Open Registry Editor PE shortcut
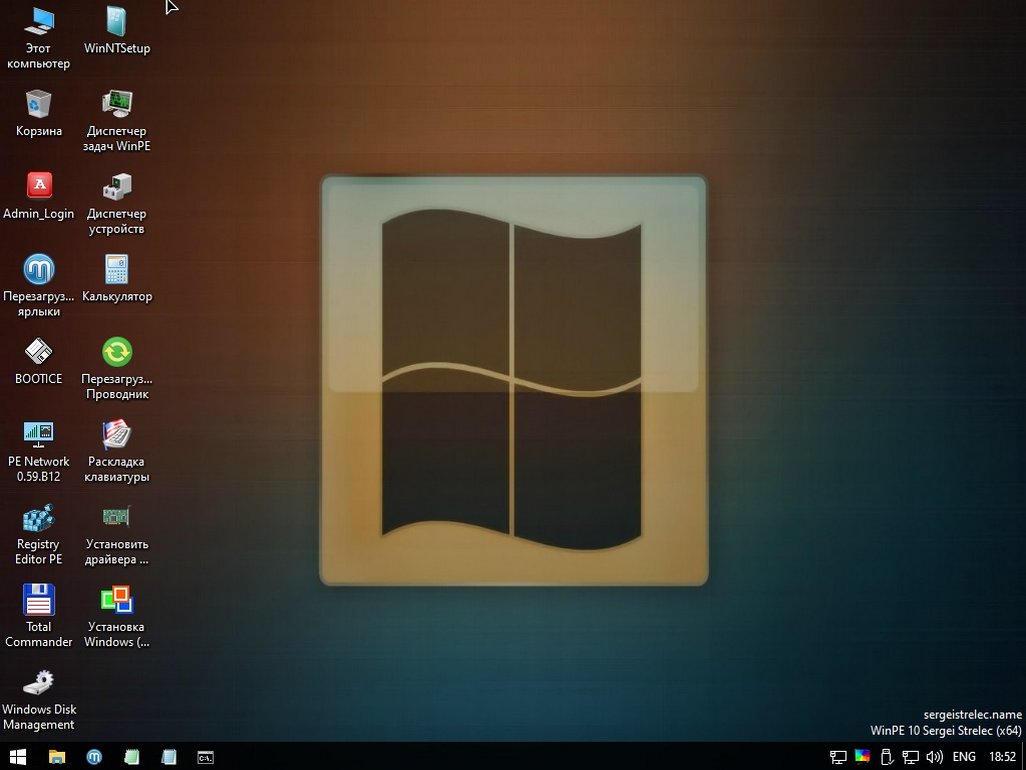Image resolution: width=1026 pixels, height=770 pixels. 39,518
